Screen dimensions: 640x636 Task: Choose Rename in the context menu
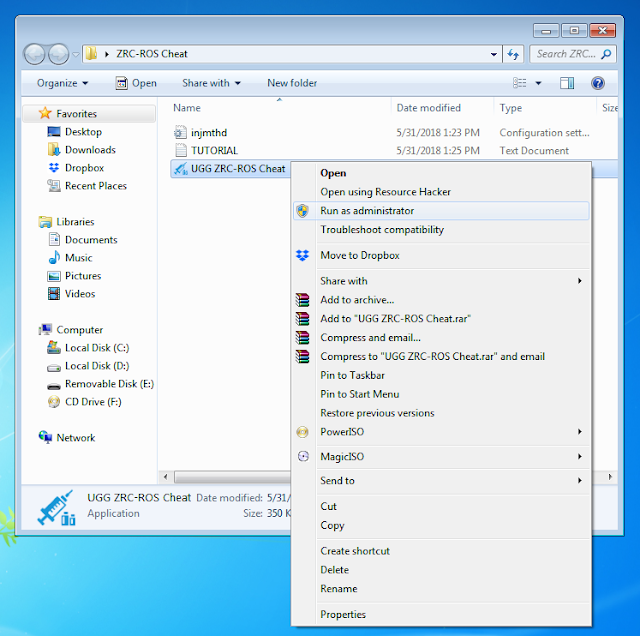click(x=441, y=589)
